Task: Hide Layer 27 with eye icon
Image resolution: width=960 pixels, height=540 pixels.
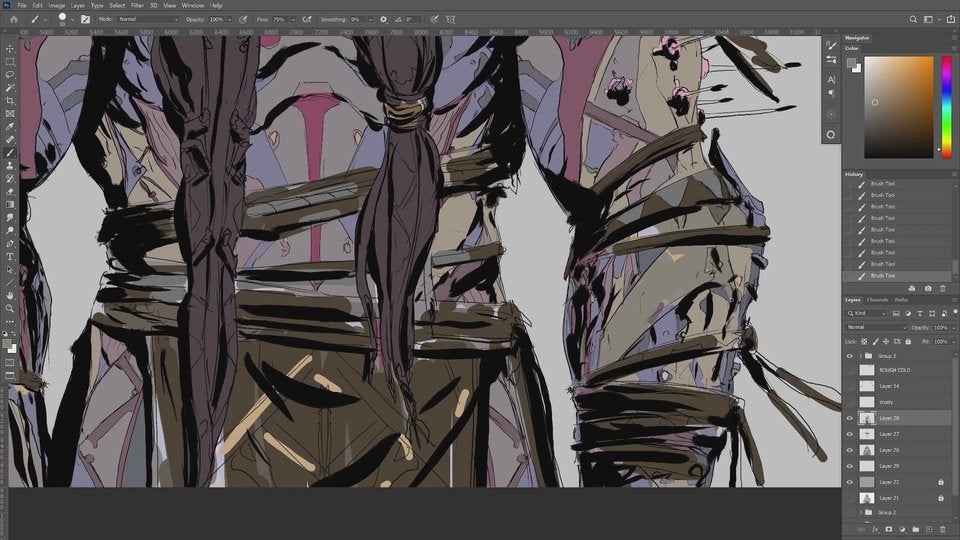Action: (x=850, y=434)
